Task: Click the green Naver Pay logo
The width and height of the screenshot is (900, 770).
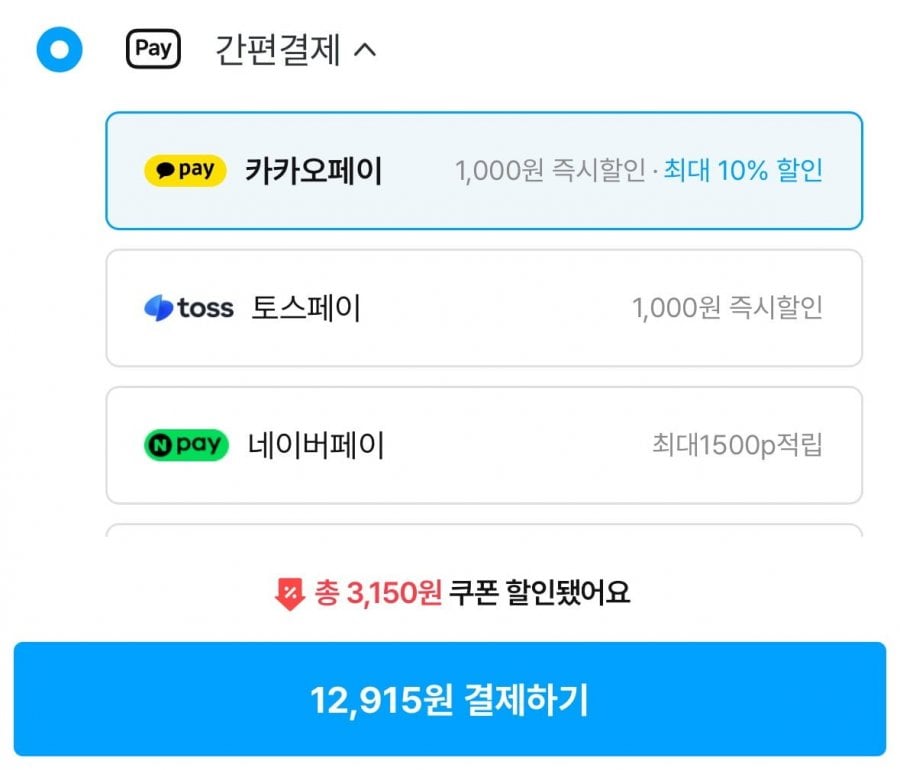Action: (x=185, y=445)
